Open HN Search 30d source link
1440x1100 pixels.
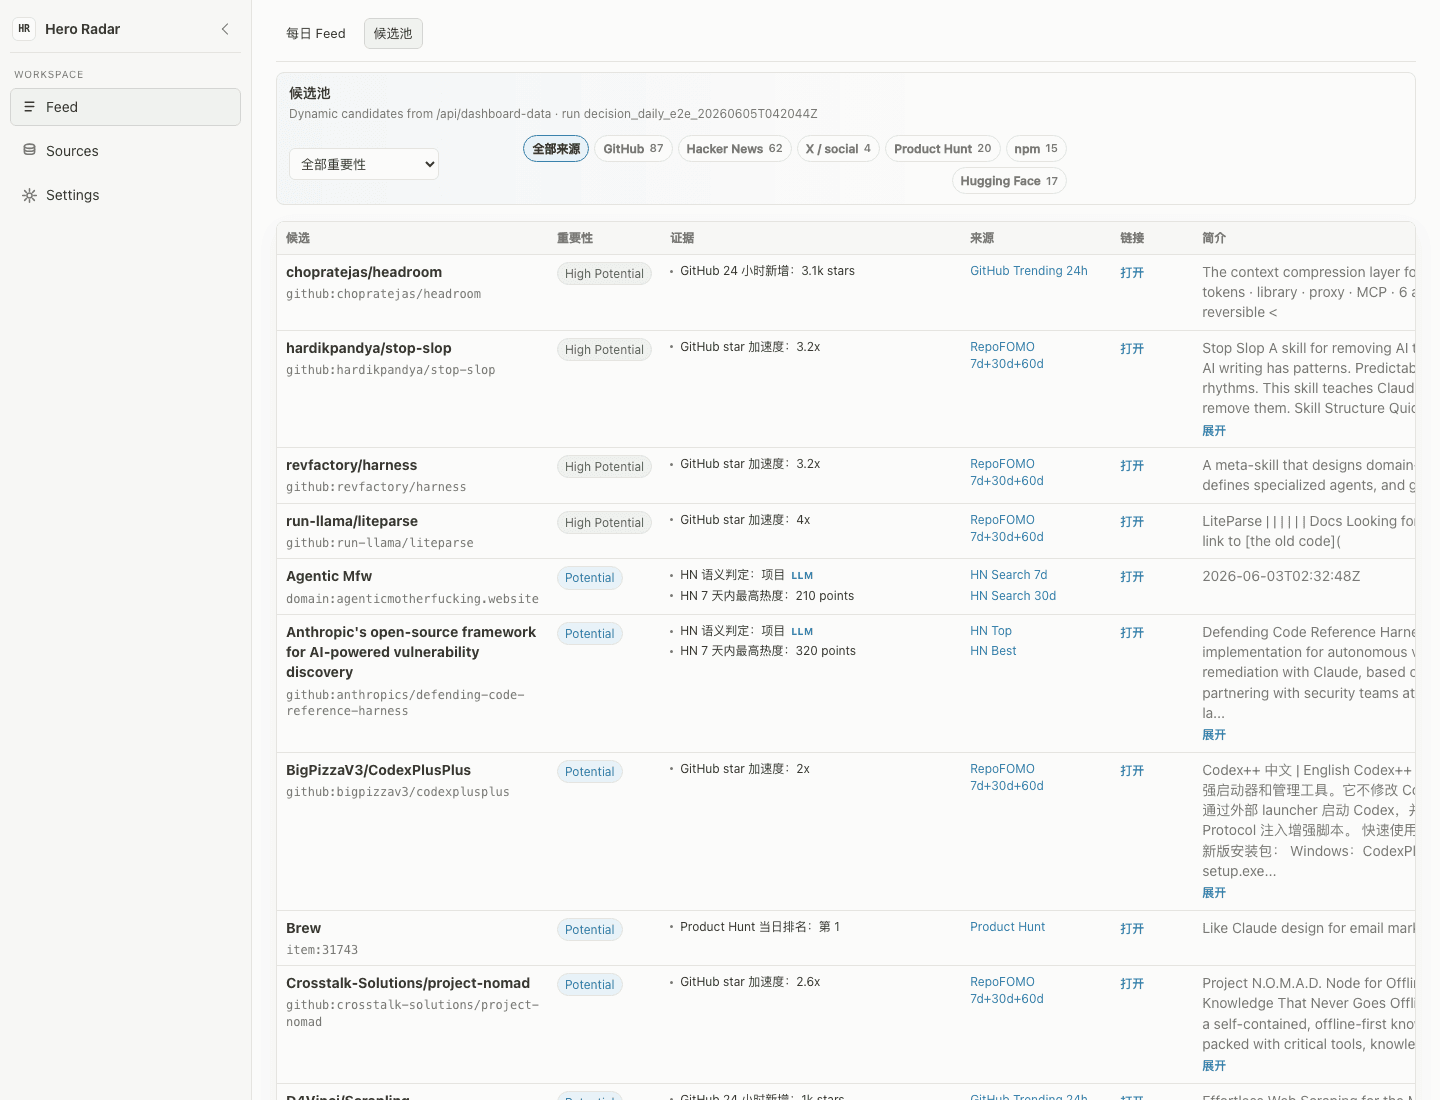coord(1013,595)
